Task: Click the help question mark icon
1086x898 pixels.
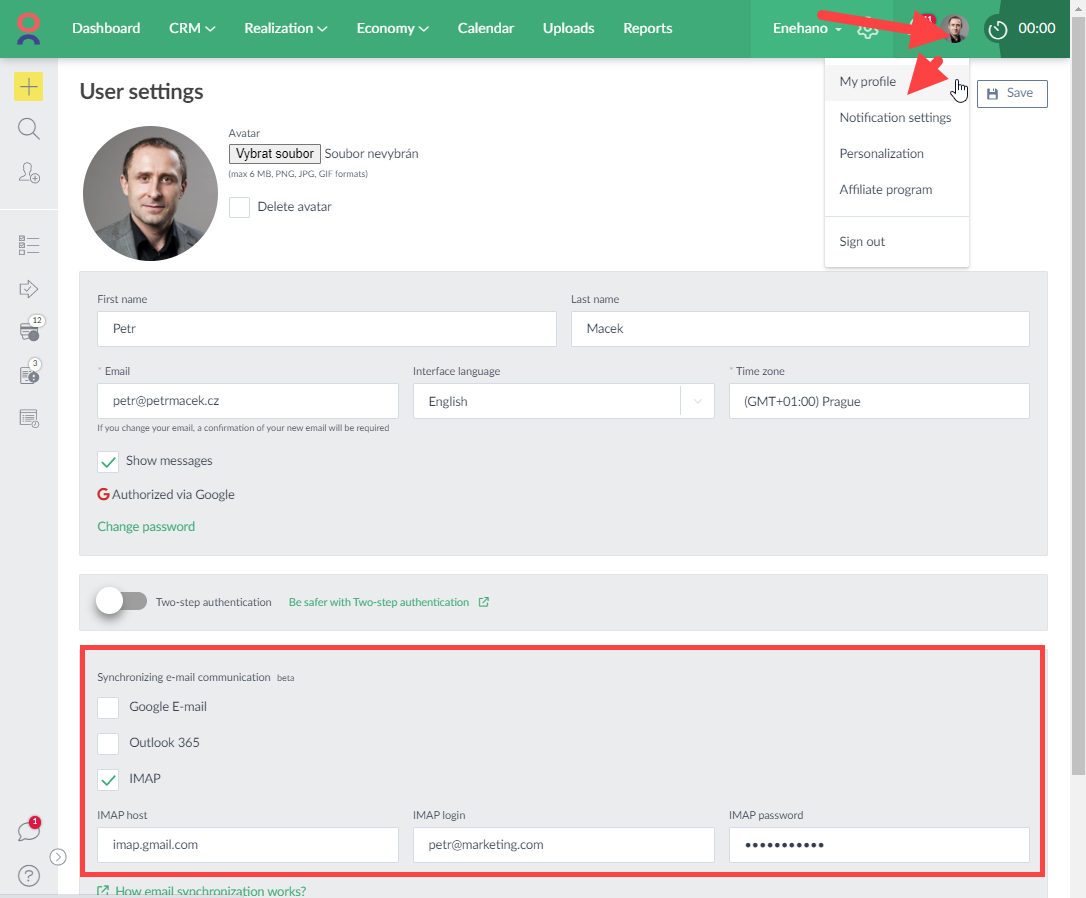Action: (28, 874)
